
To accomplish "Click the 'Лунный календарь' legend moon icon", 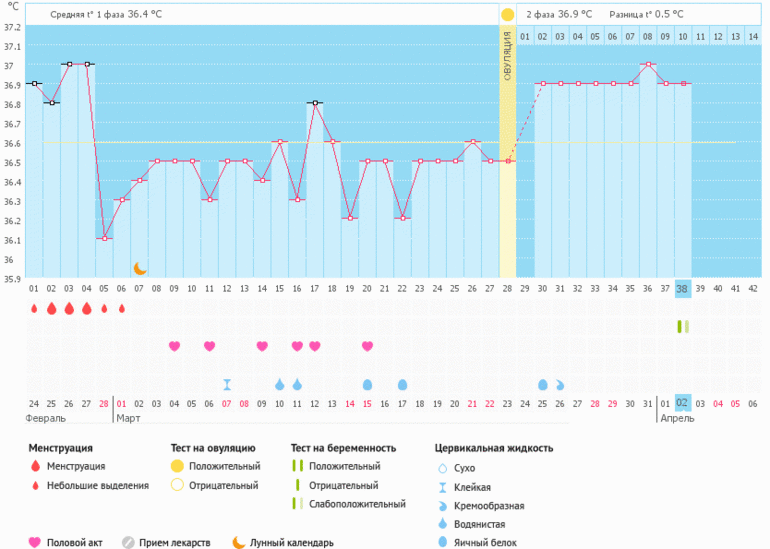I will [x=239, y=542].
